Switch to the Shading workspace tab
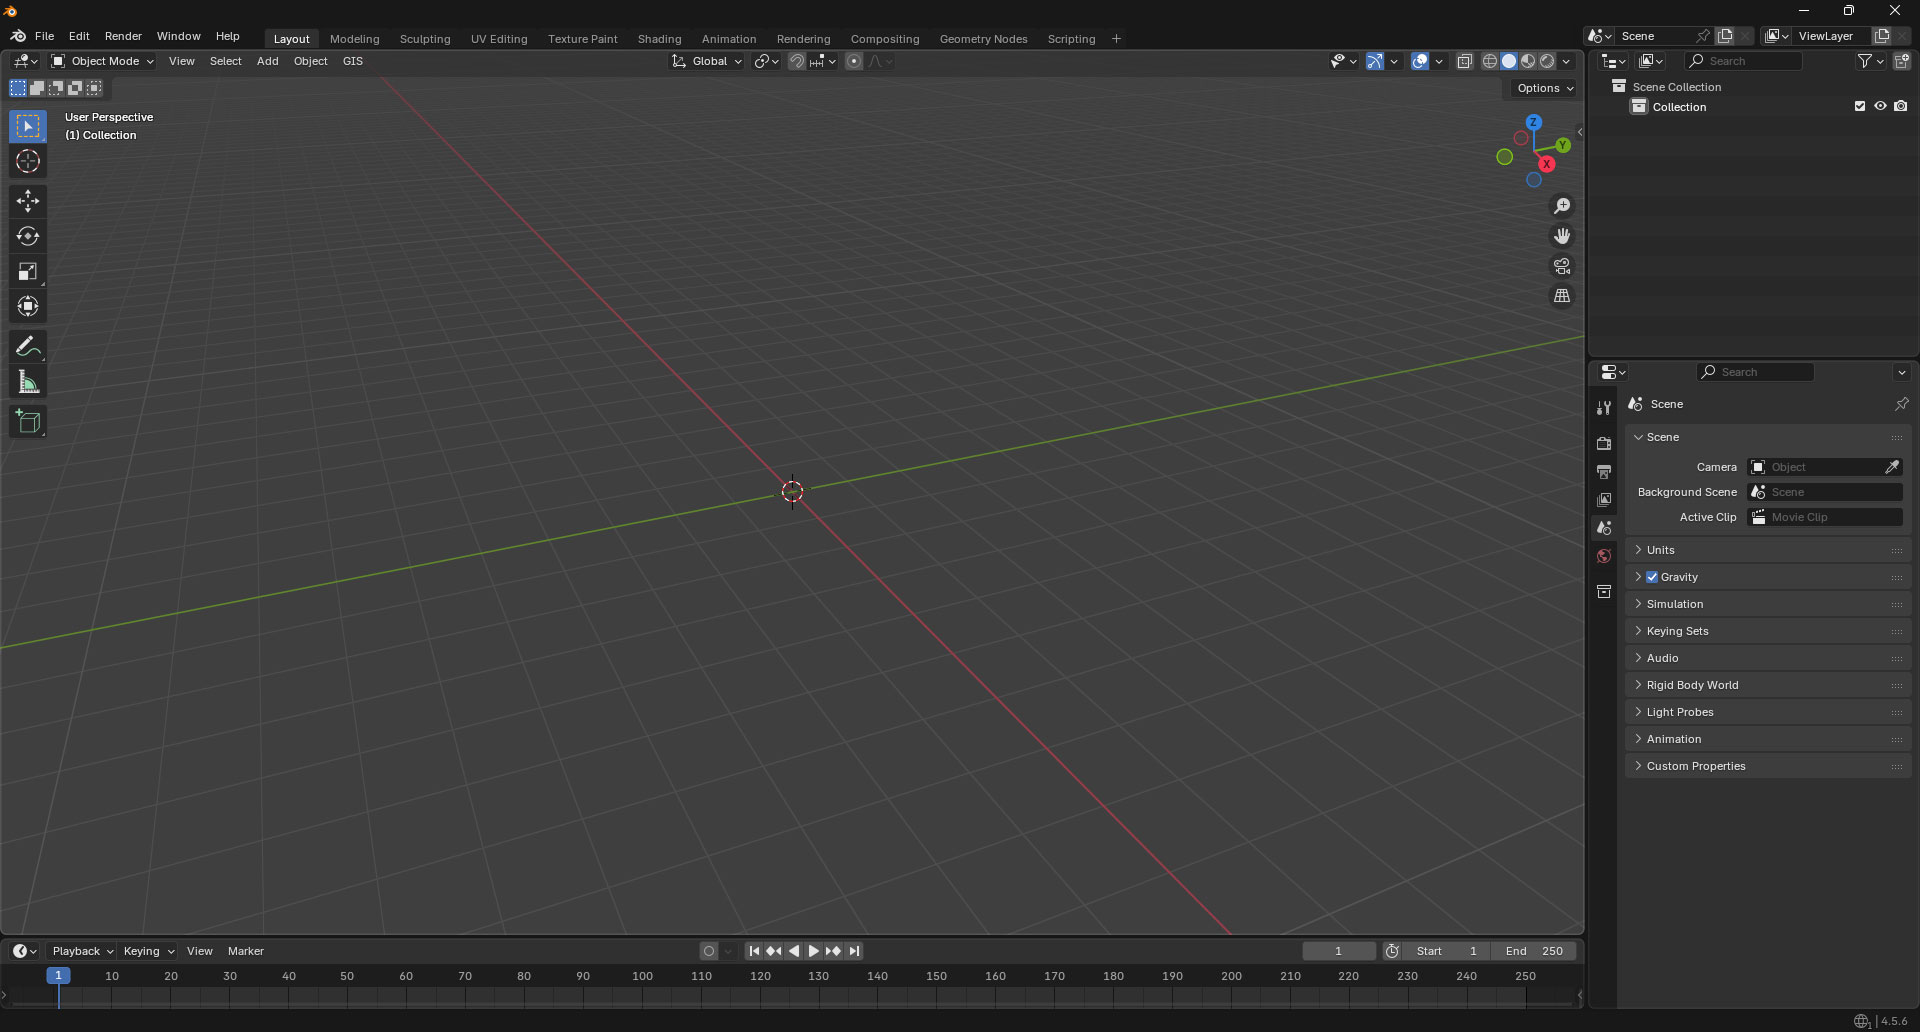This screenshot has width=1920, height=1032. [659, 39]
